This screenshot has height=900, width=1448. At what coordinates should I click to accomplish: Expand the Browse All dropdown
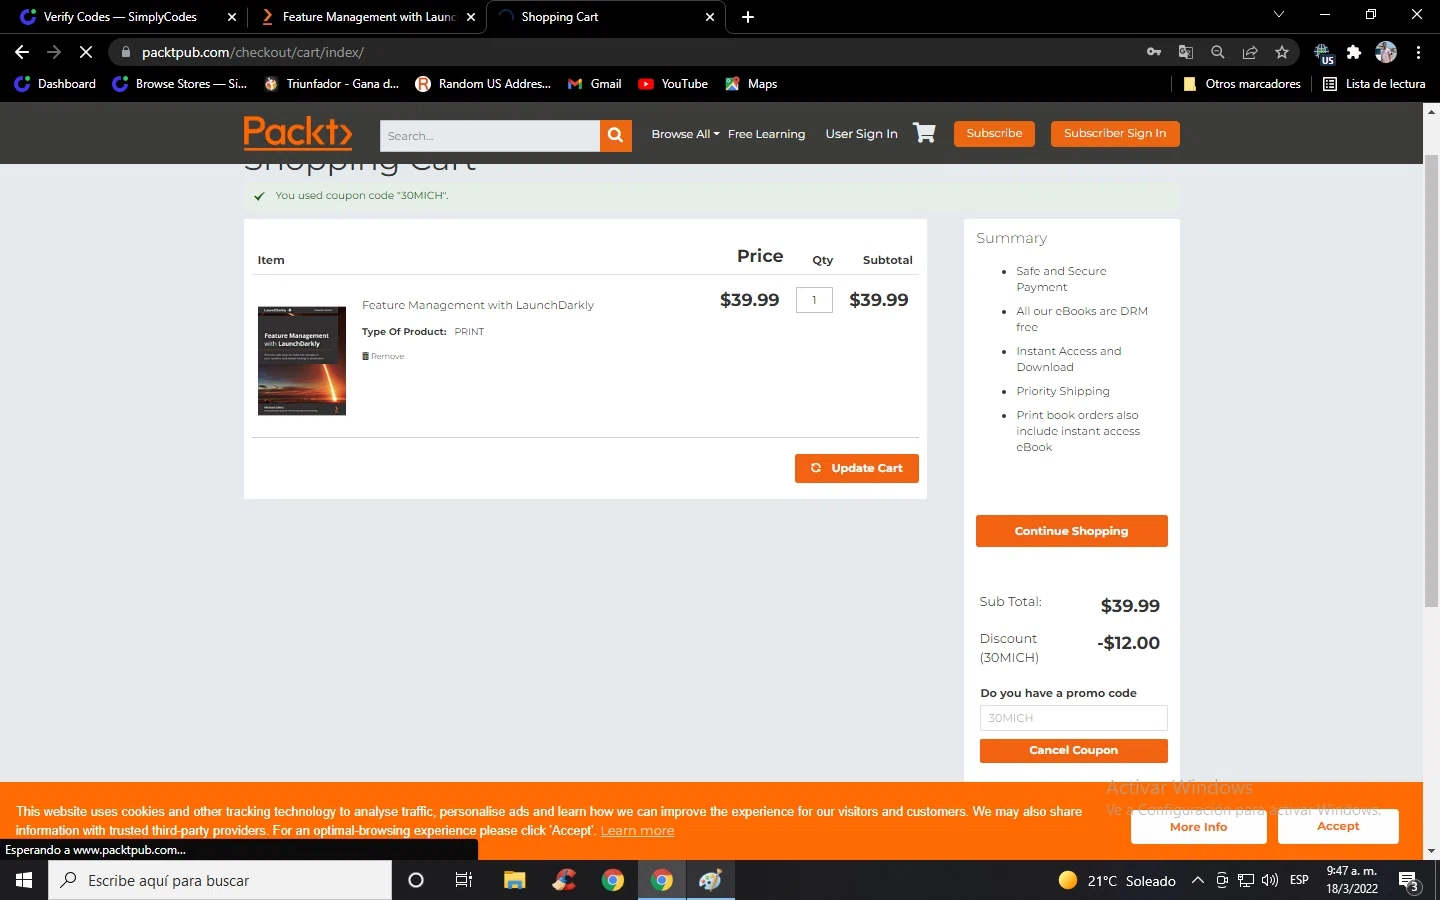[685, 134]
